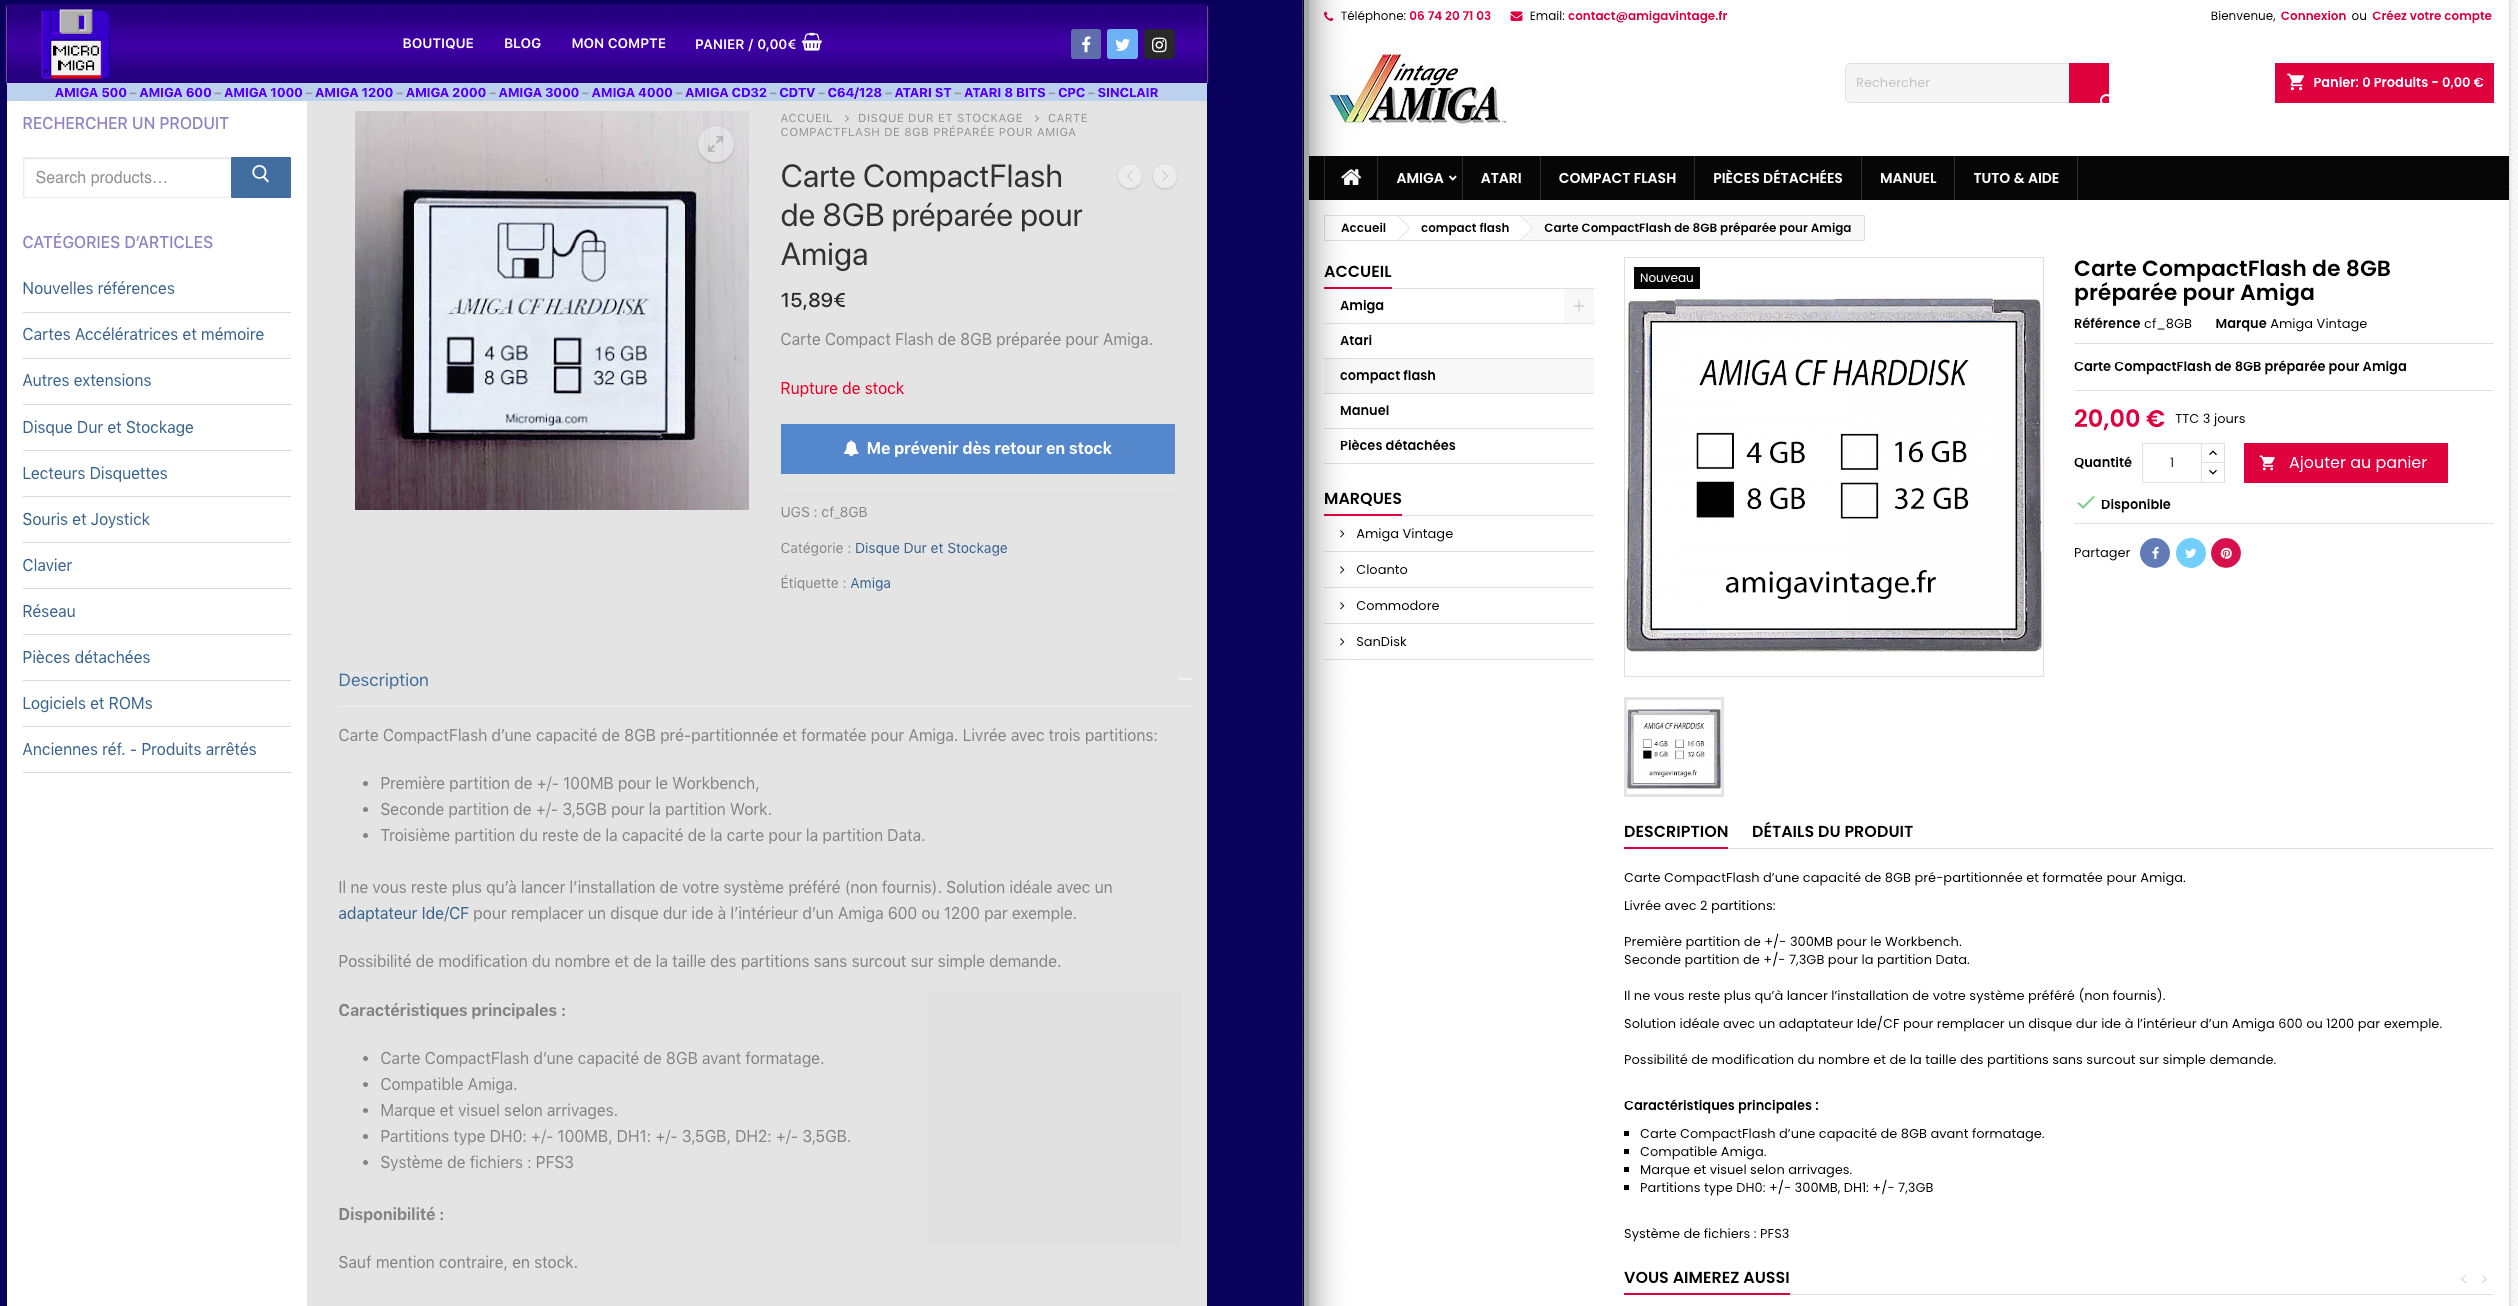The height and width of the screenshot is (1306, 2518).
Task: Open Commodore brand link
Action: (x=1398, y=606)
